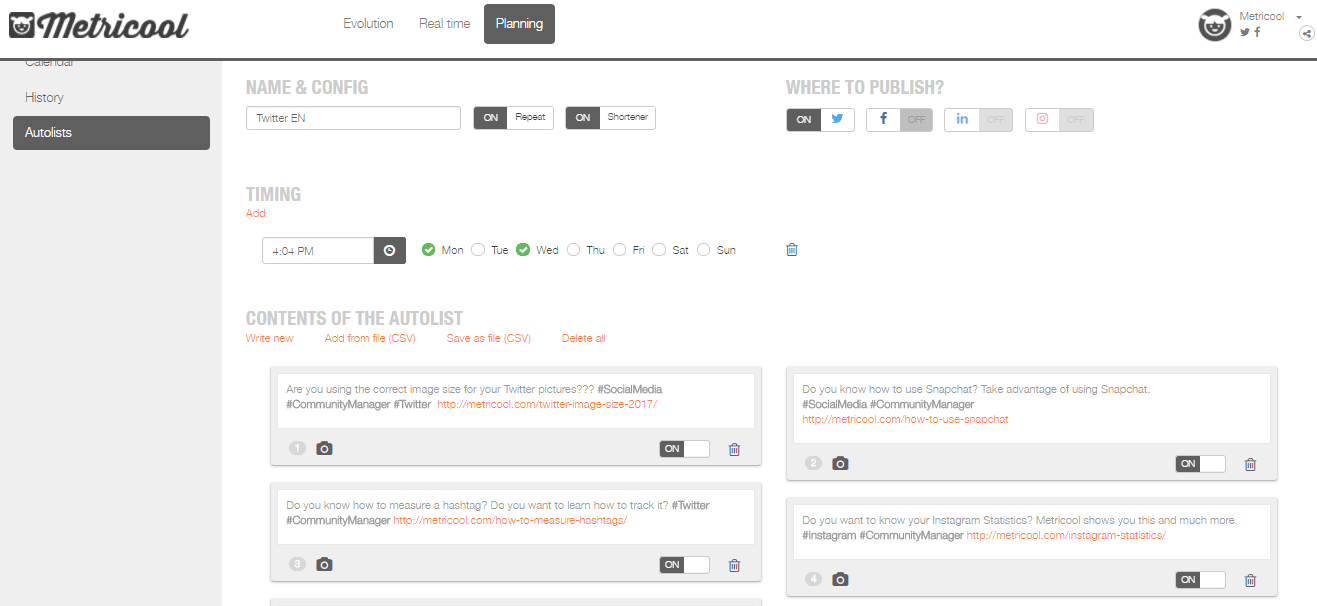This screenshot has width=1317, height=606.
Task: Open the Evolution tab
Action: click(x=368, y=24)
